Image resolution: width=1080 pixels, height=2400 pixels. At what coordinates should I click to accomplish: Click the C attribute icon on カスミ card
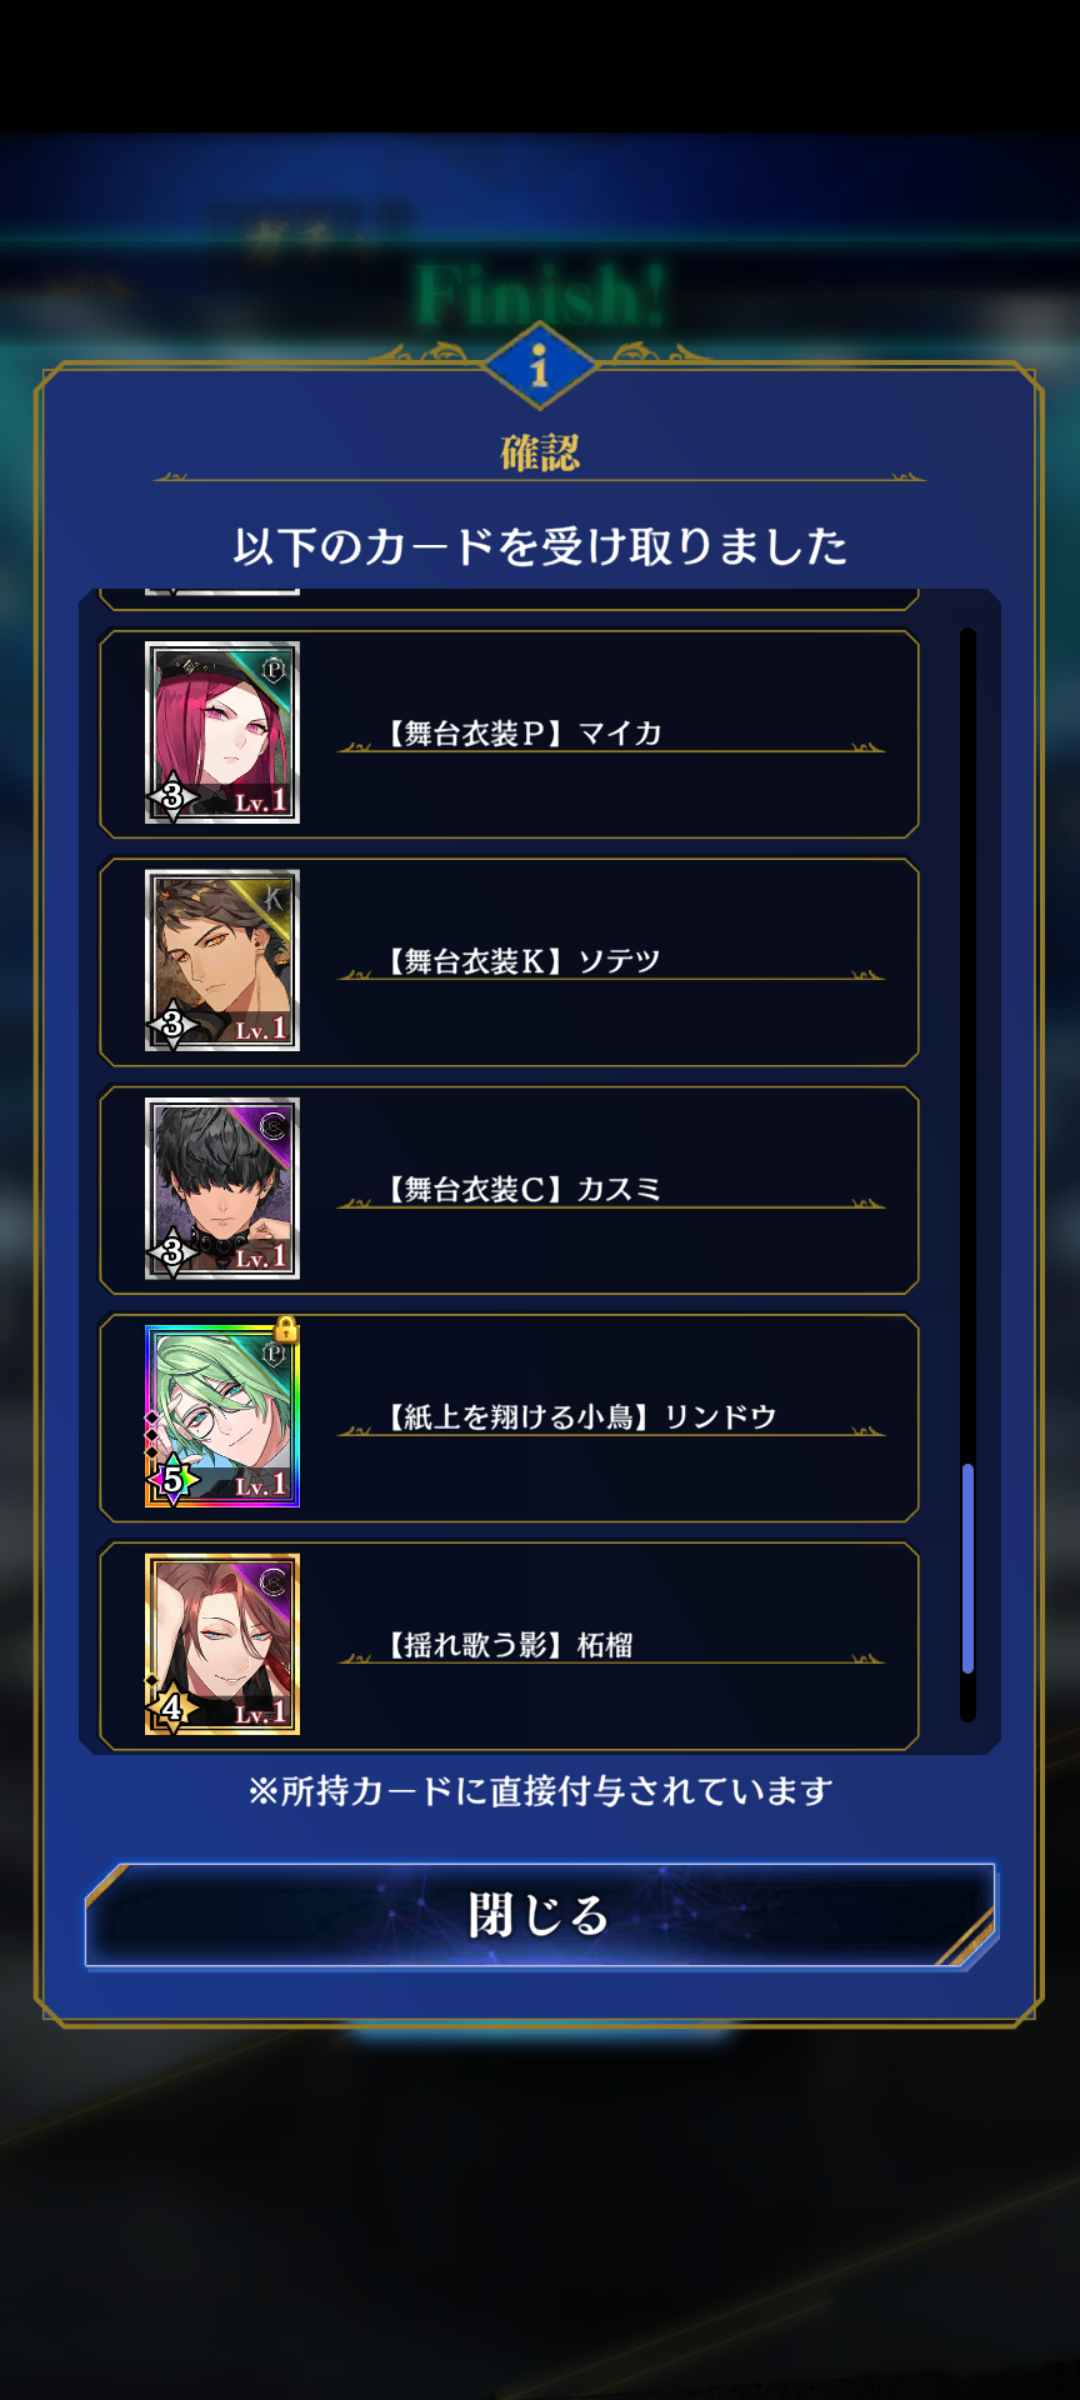(x=274, y=1126)
